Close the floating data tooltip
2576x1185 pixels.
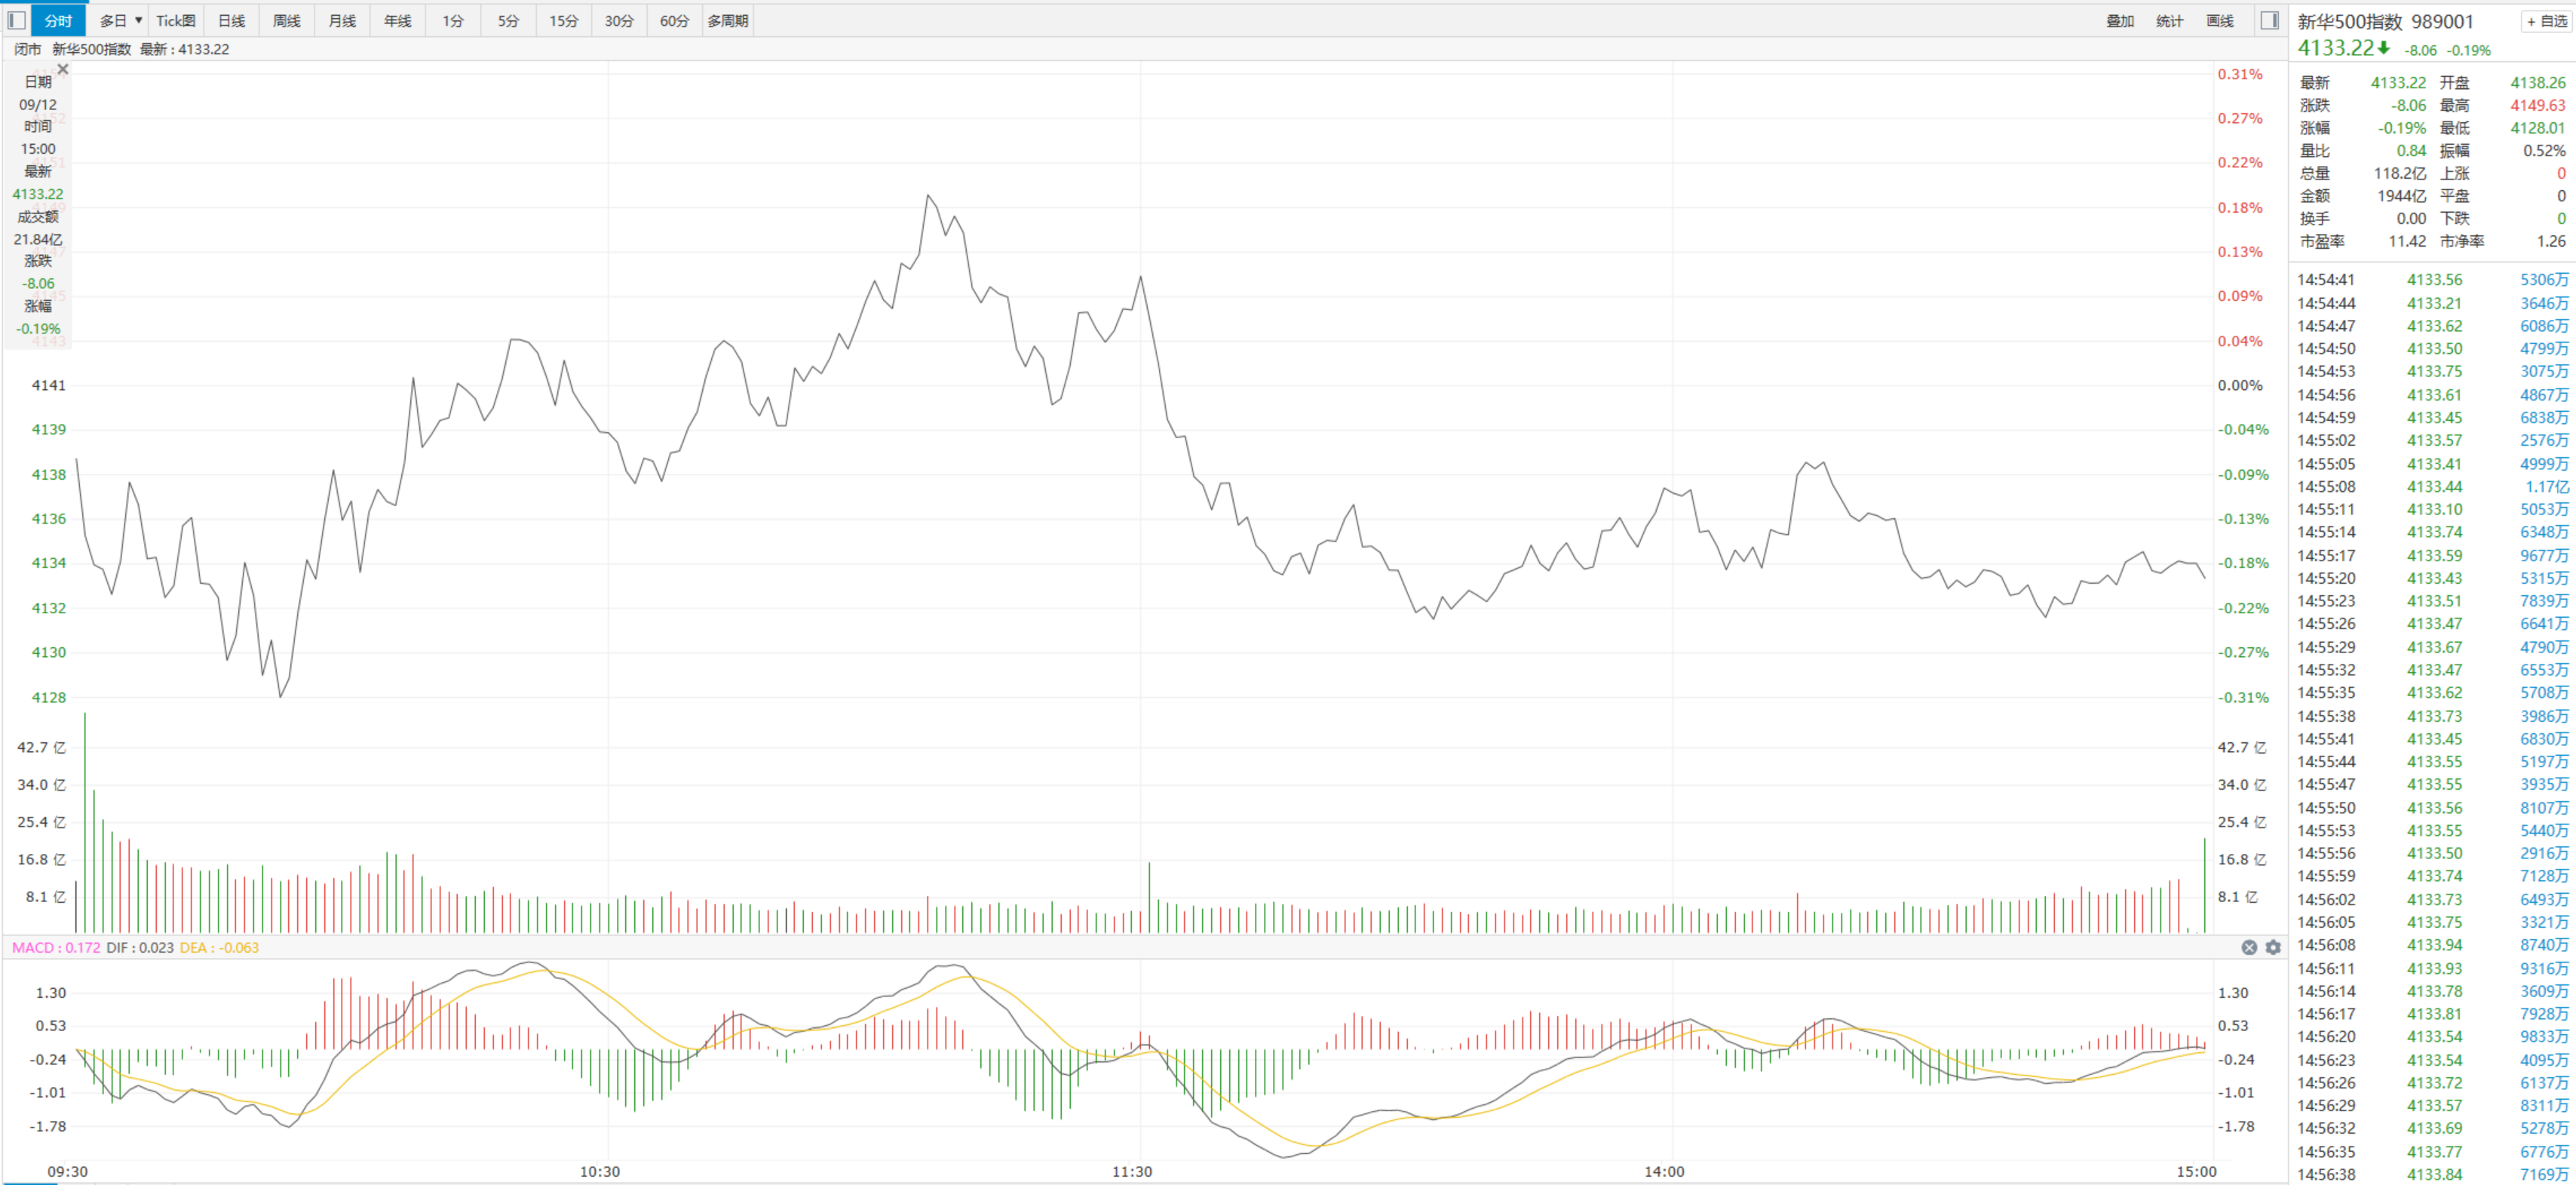(x=63, y=69)
